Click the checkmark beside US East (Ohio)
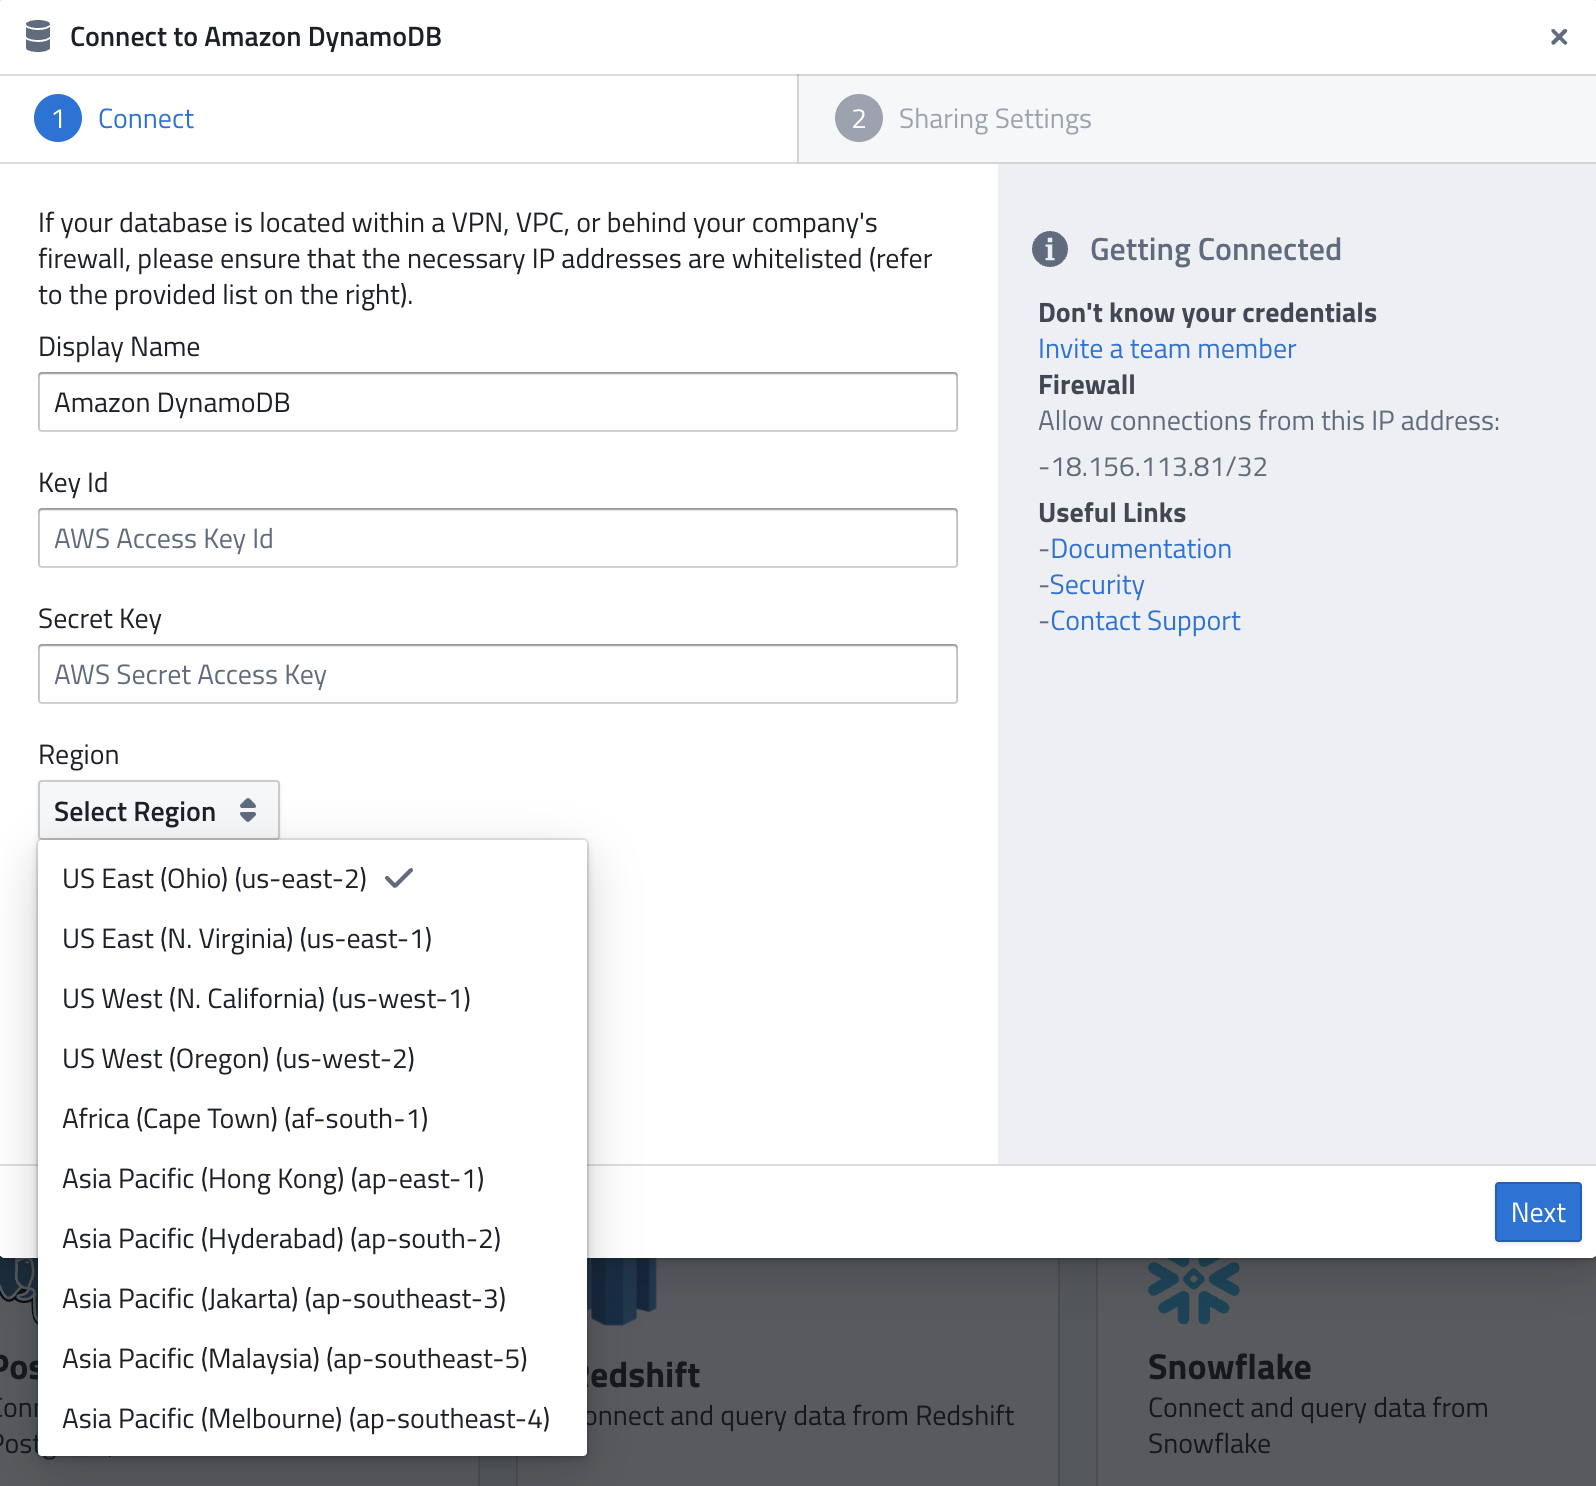 tap(399, 878)
